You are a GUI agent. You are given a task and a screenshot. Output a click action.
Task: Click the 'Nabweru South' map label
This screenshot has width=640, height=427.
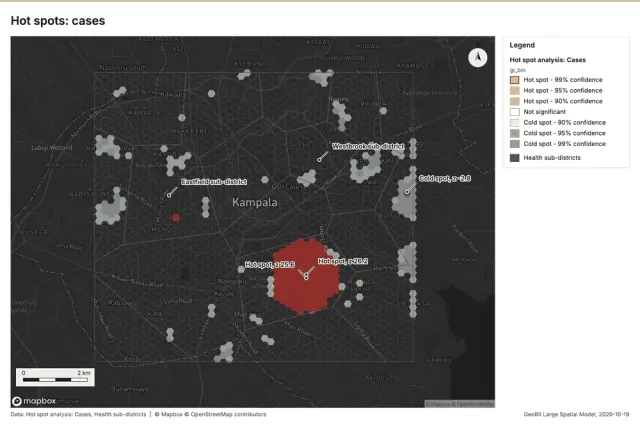pos(123,67)
